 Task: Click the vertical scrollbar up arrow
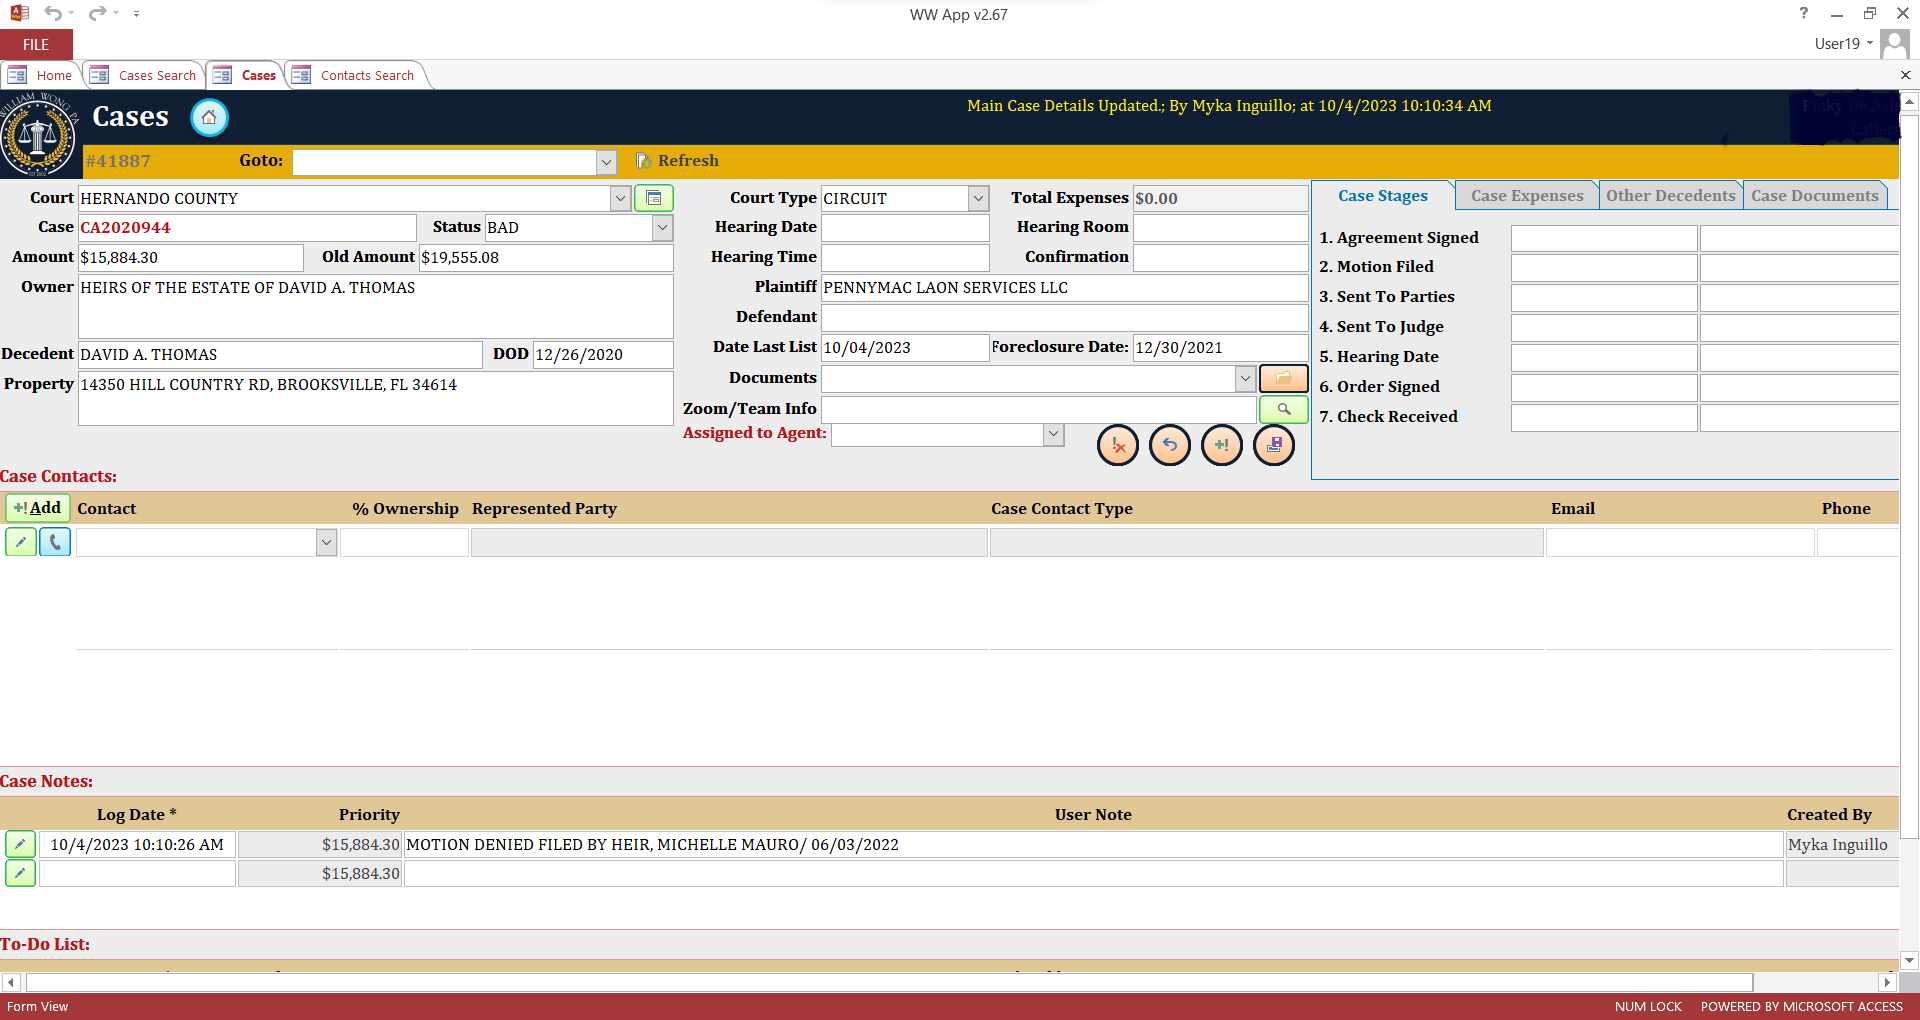tap(1909, 101)
